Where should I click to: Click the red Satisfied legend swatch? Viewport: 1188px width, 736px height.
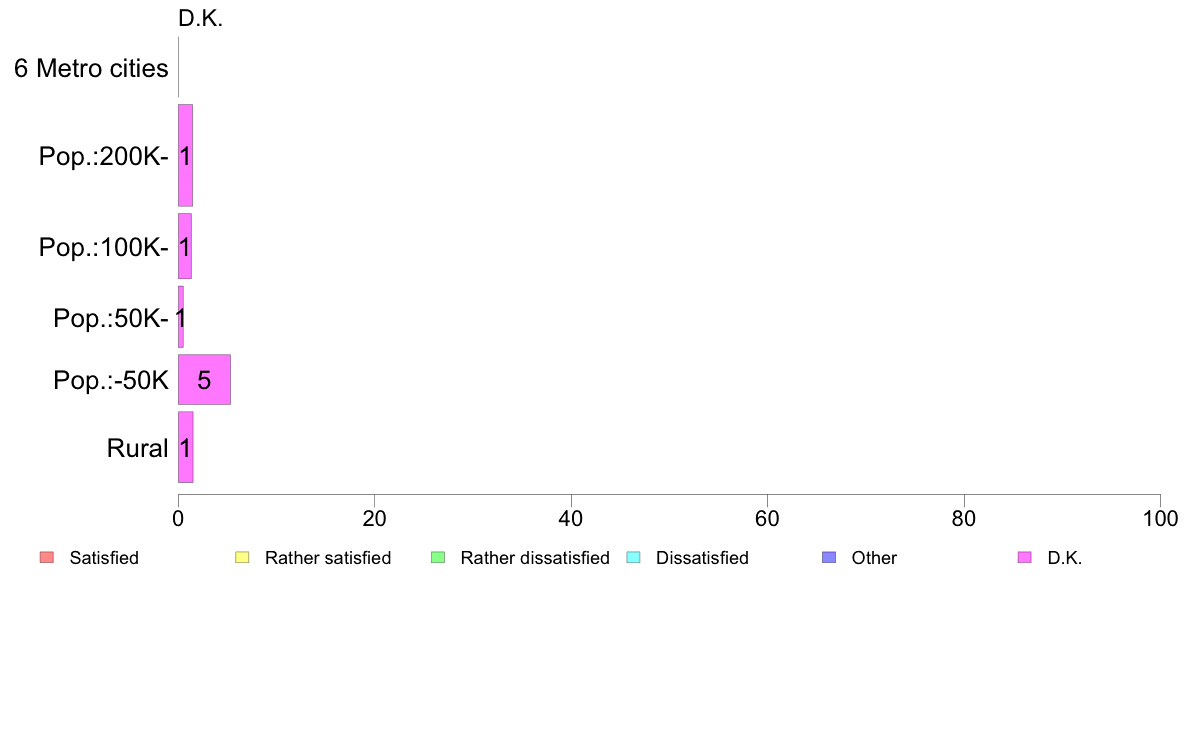tap(47, 558)
